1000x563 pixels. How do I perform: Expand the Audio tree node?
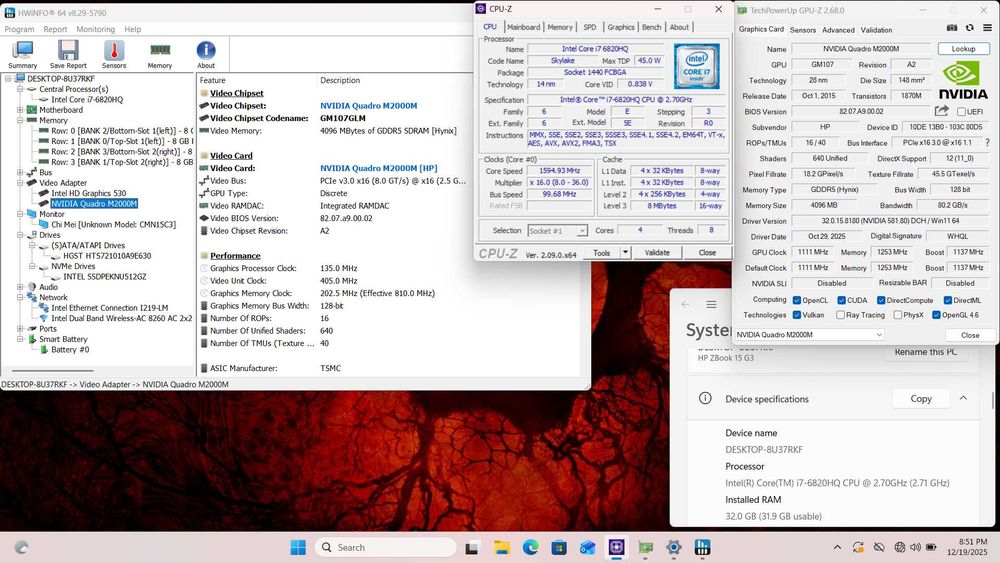pyautogui.click(x=20, y=287)
